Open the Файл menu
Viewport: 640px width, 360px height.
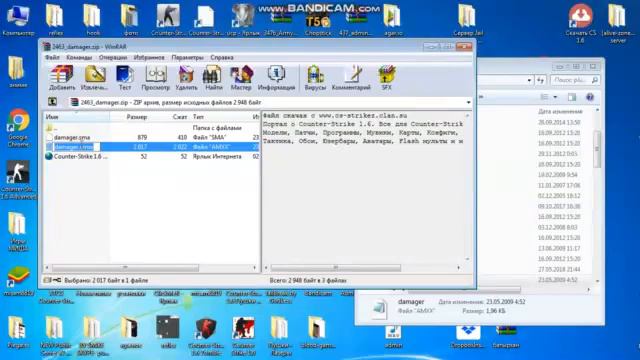[52, 58]
